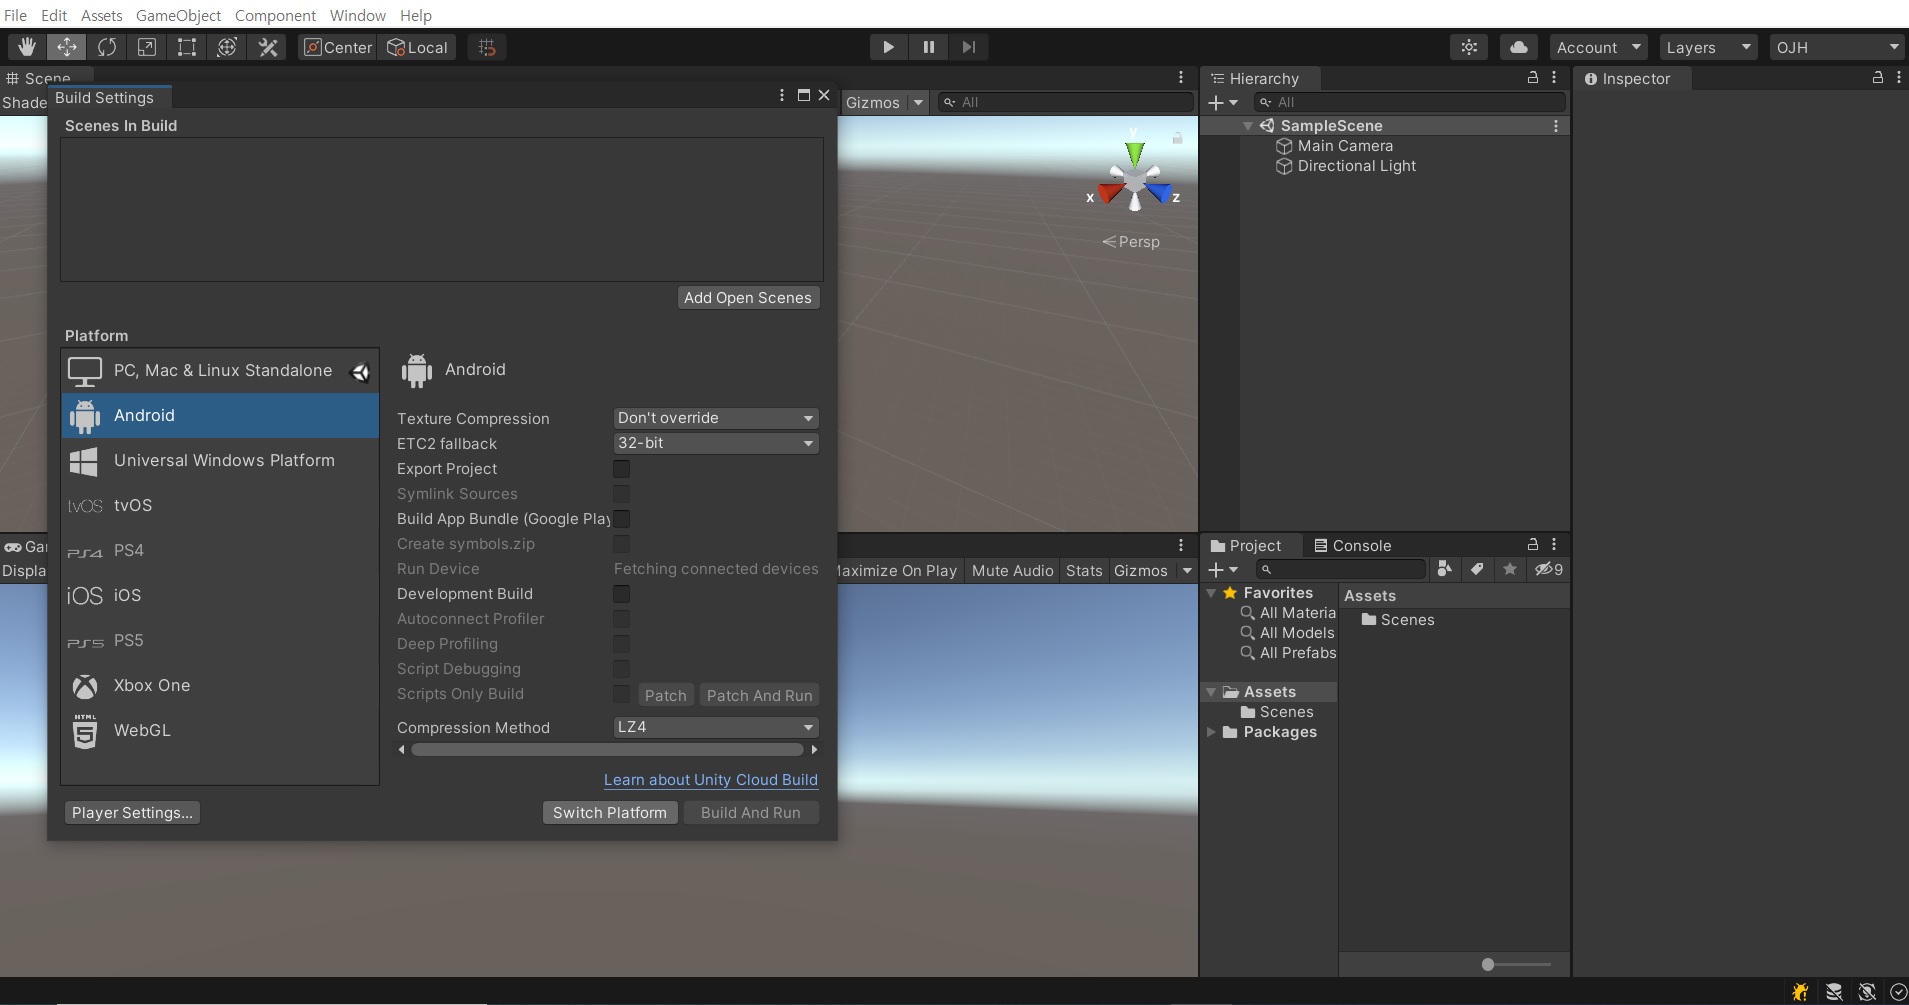
Task: Click search by label icon in Project
Action: tap(1477, 569)
